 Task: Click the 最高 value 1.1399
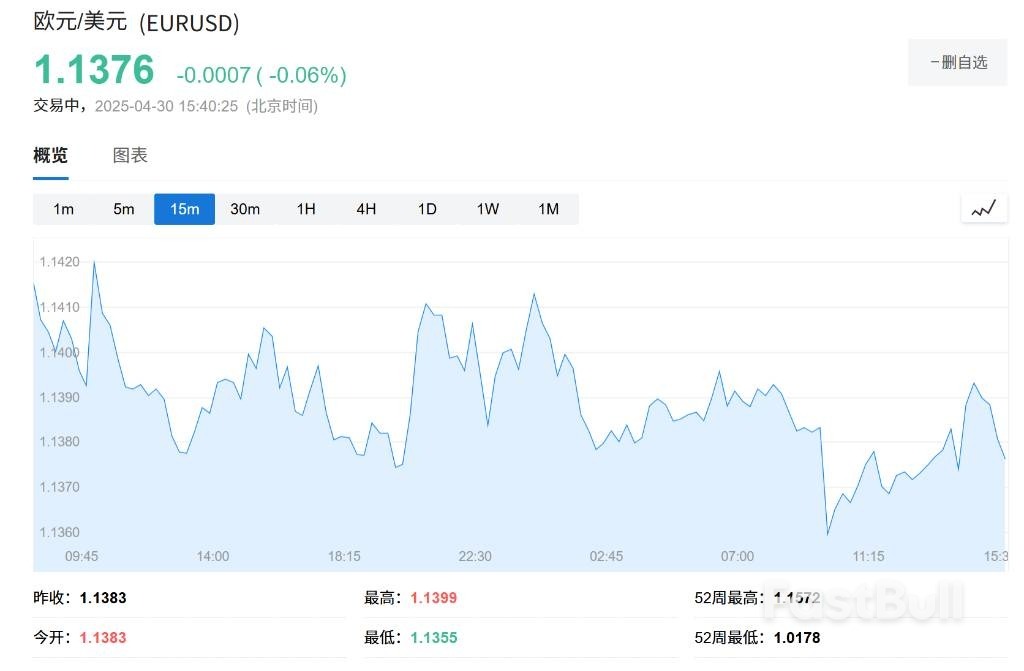(x=433, y=598)
